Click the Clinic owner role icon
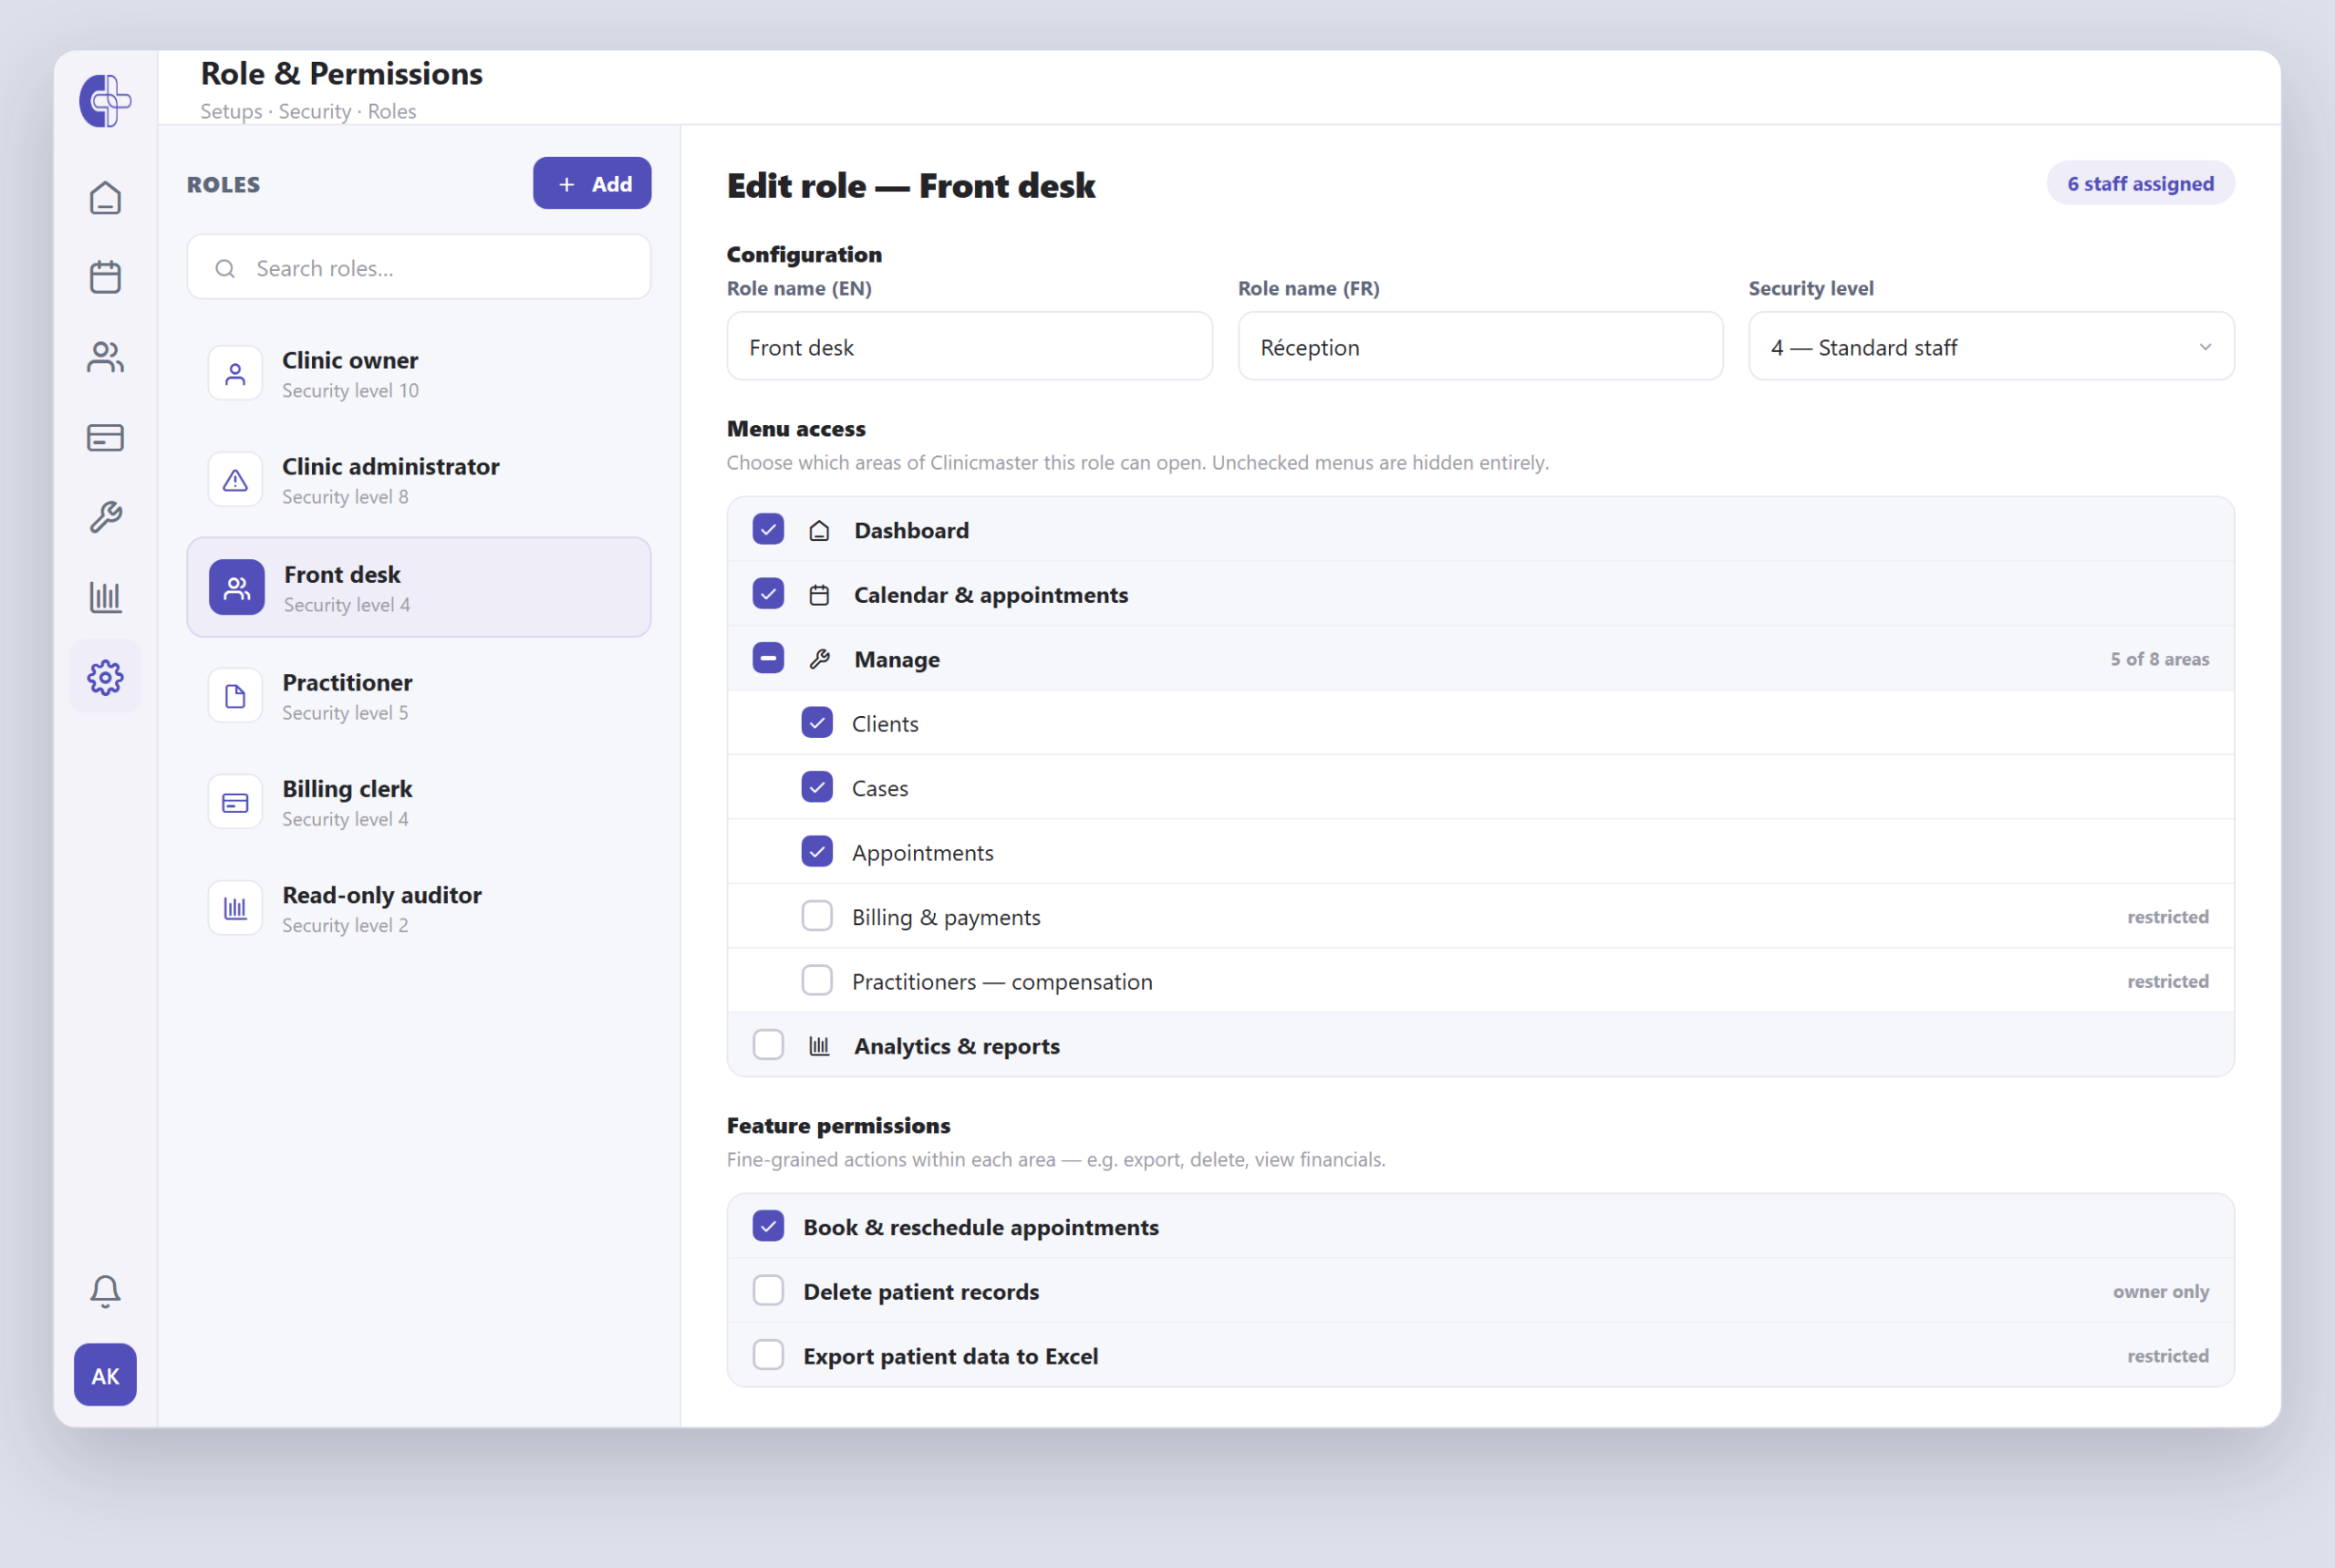 pyautogui.click(x=235, y=374)
